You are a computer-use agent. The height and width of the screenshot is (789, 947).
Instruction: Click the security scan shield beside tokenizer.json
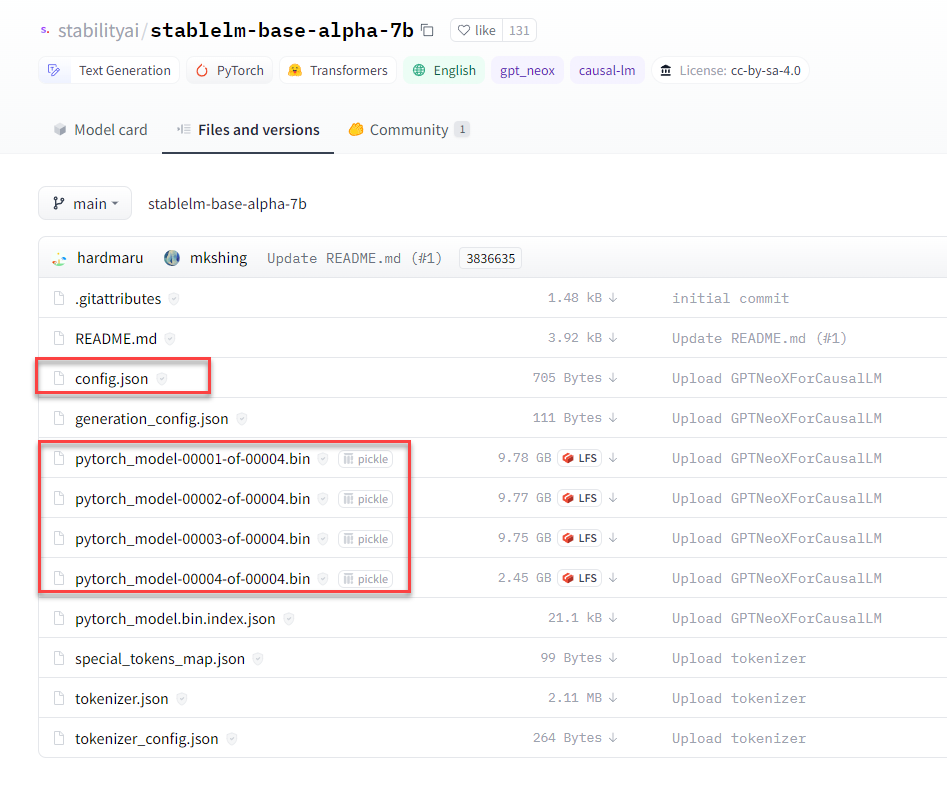(x=181, y=699)
